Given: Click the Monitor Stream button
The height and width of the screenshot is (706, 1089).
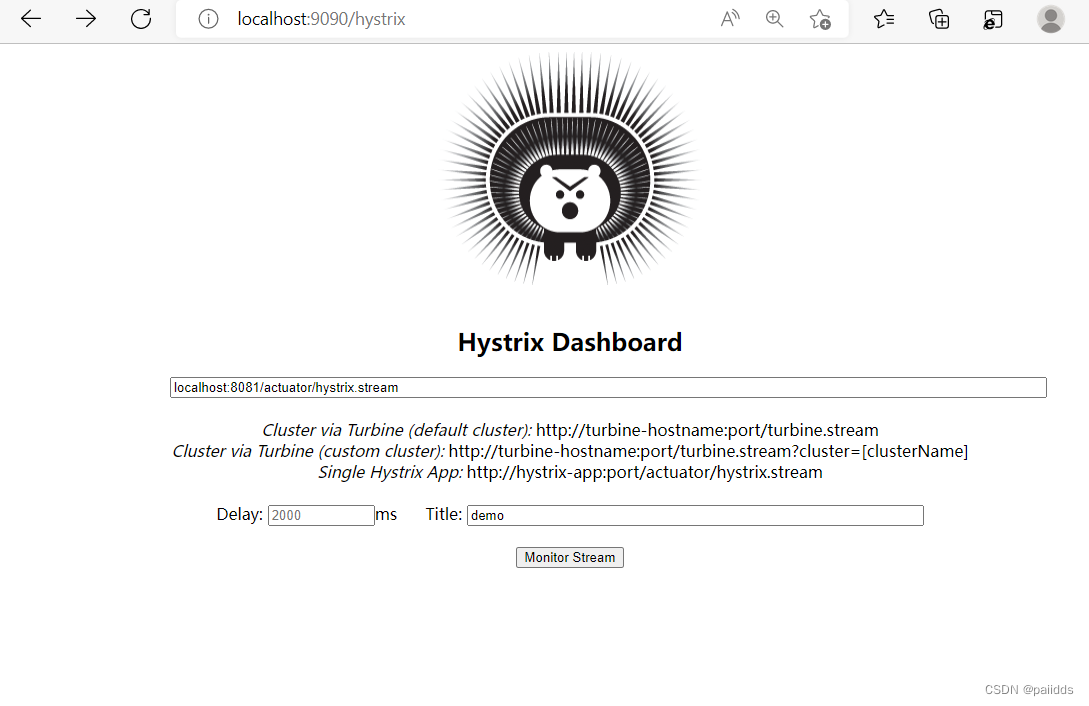Looking at the screenshot, I should click(x=570, y=557).
